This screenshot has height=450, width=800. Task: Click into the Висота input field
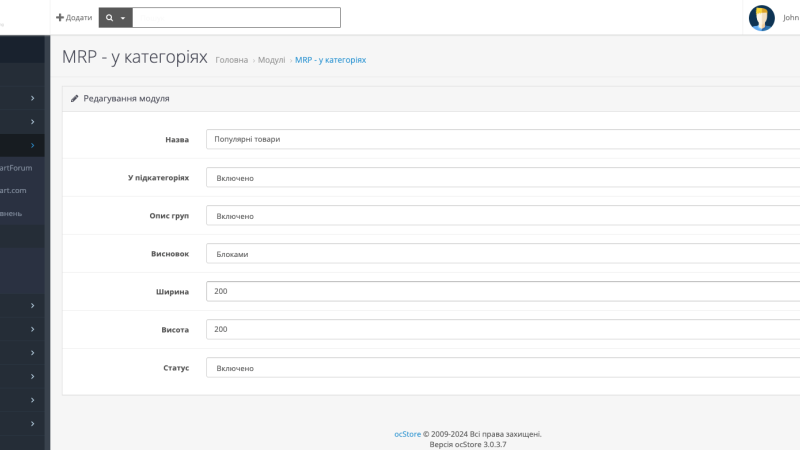(503, 330)
